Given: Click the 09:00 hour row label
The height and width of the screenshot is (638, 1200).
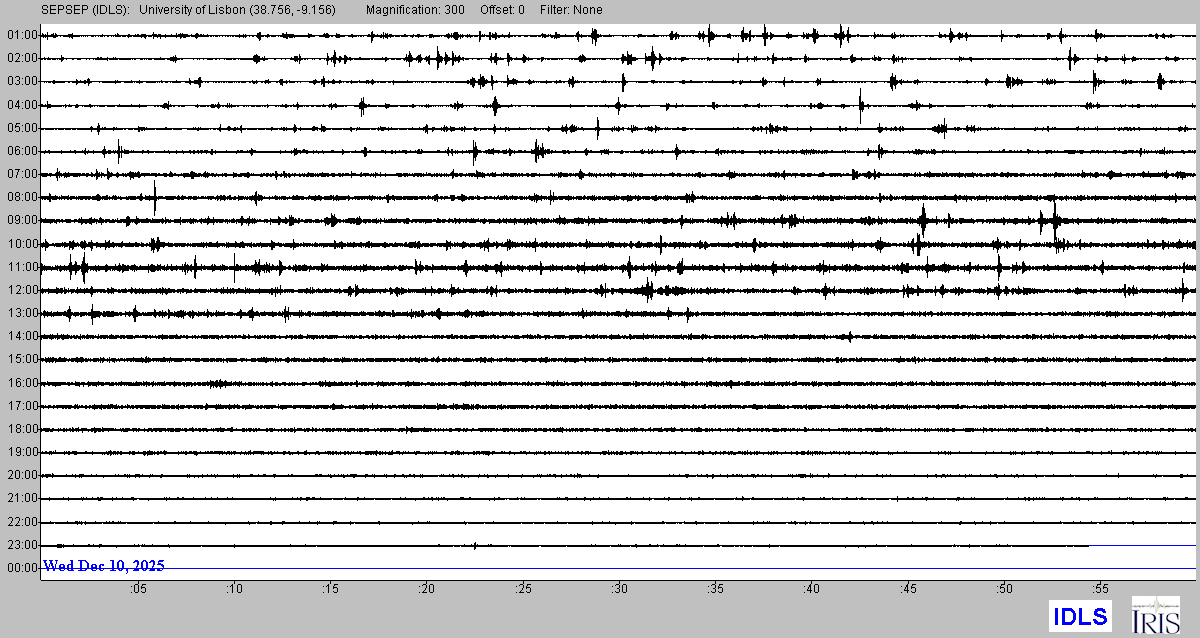Looking at the screenshot, I should point(21,220).
